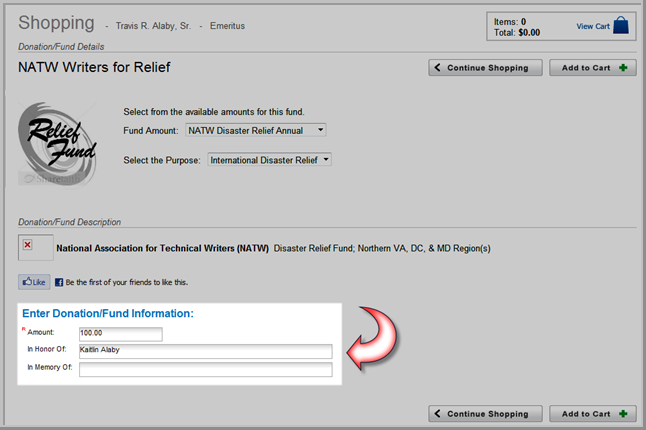Open the View Cart shopping bag icon
The height and width of the screenshot is (430, 646).
(620, 25)
